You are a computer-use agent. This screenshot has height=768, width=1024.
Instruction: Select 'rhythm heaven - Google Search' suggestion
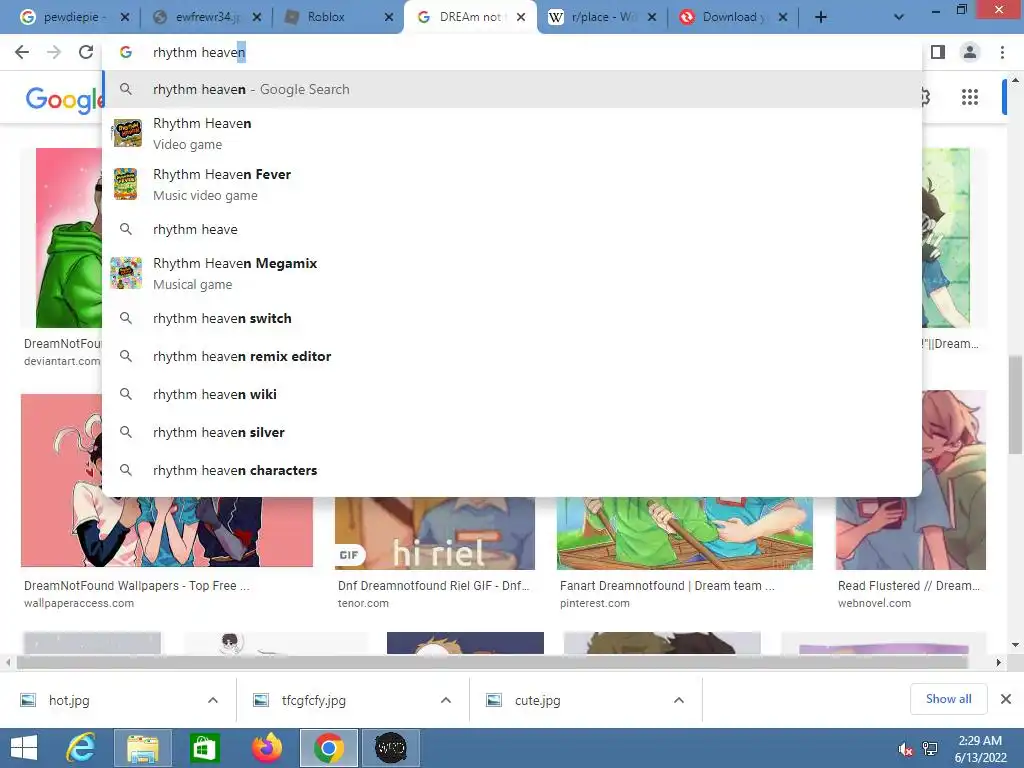coord(513,89)
